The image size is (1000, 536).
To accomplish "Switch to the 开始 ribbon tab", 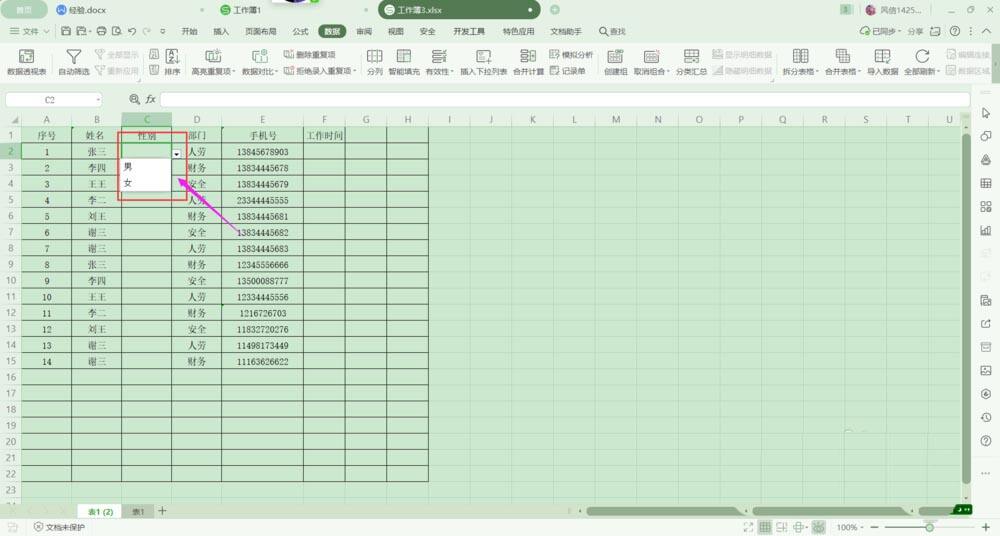I will point(189,31).
